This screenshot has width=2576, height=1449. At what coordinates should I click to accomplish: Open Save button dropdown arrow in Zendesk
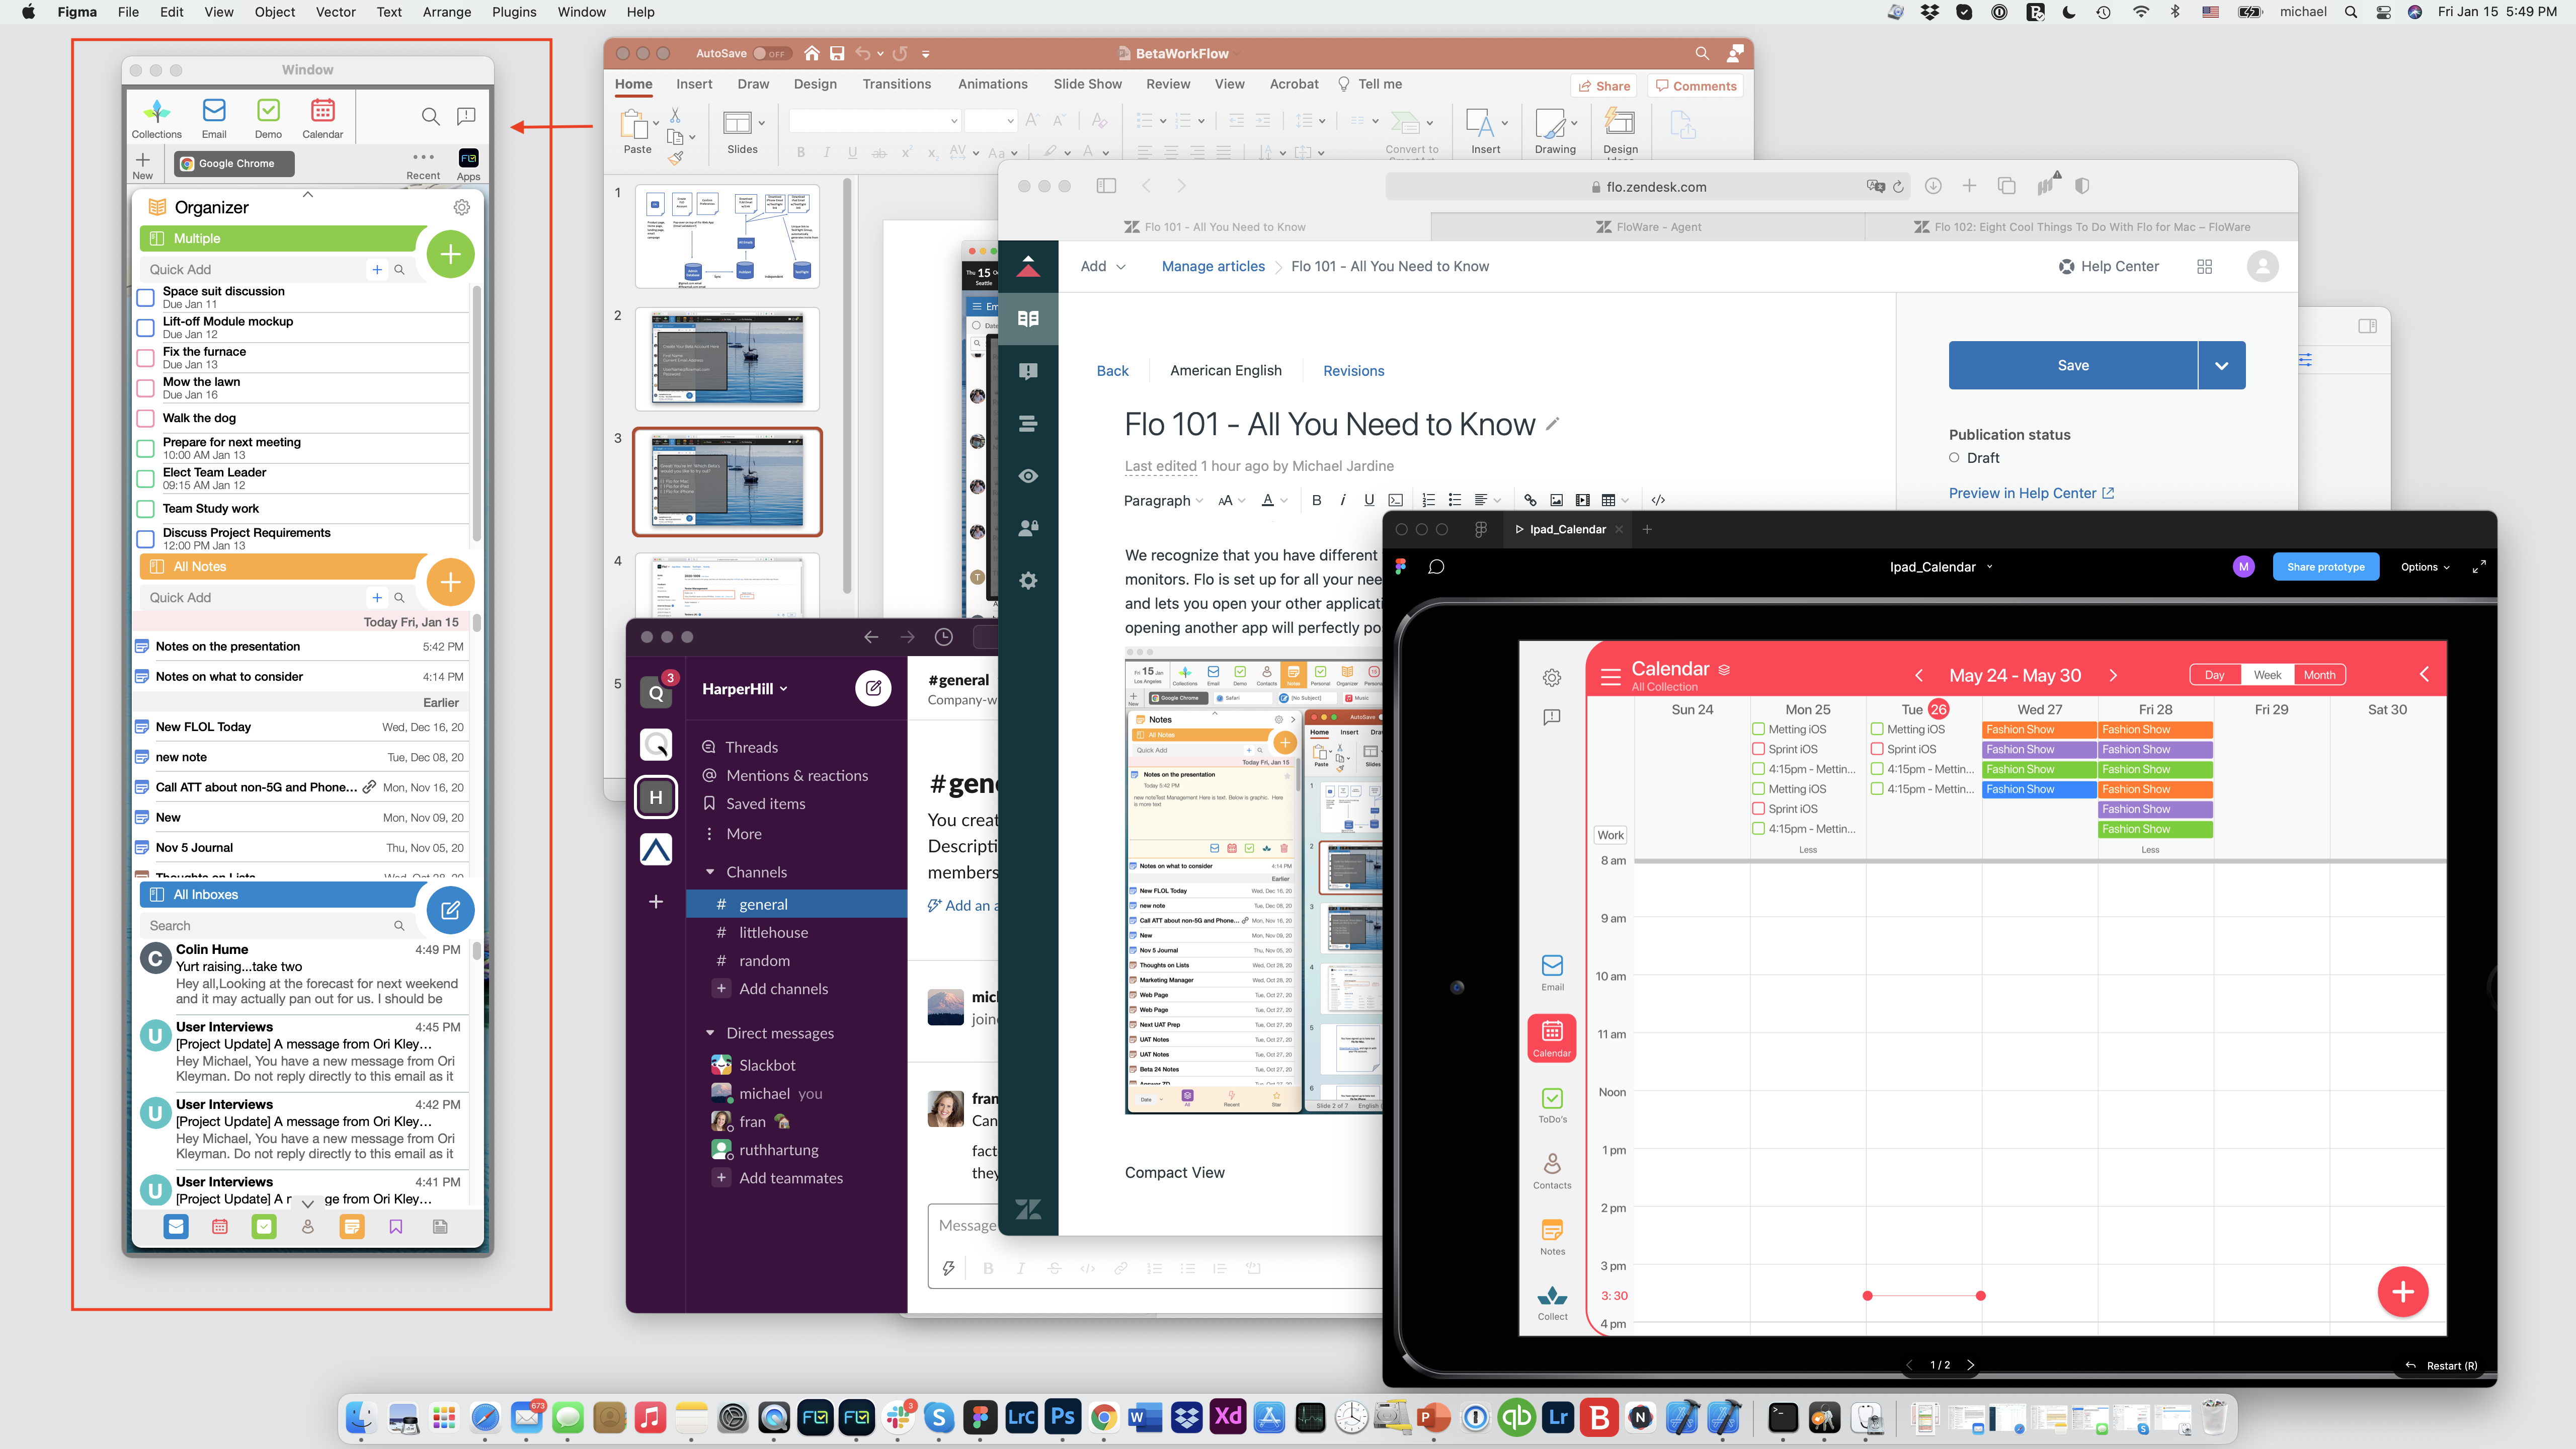pos(2222,365)
